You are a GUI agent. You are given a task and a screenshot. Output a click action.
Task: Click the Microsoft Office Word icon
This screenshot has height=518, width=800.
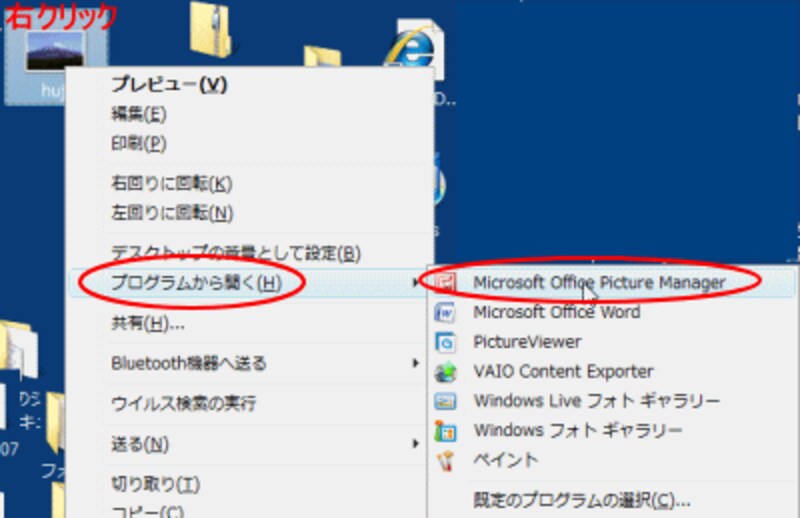[x=445, y=312]
